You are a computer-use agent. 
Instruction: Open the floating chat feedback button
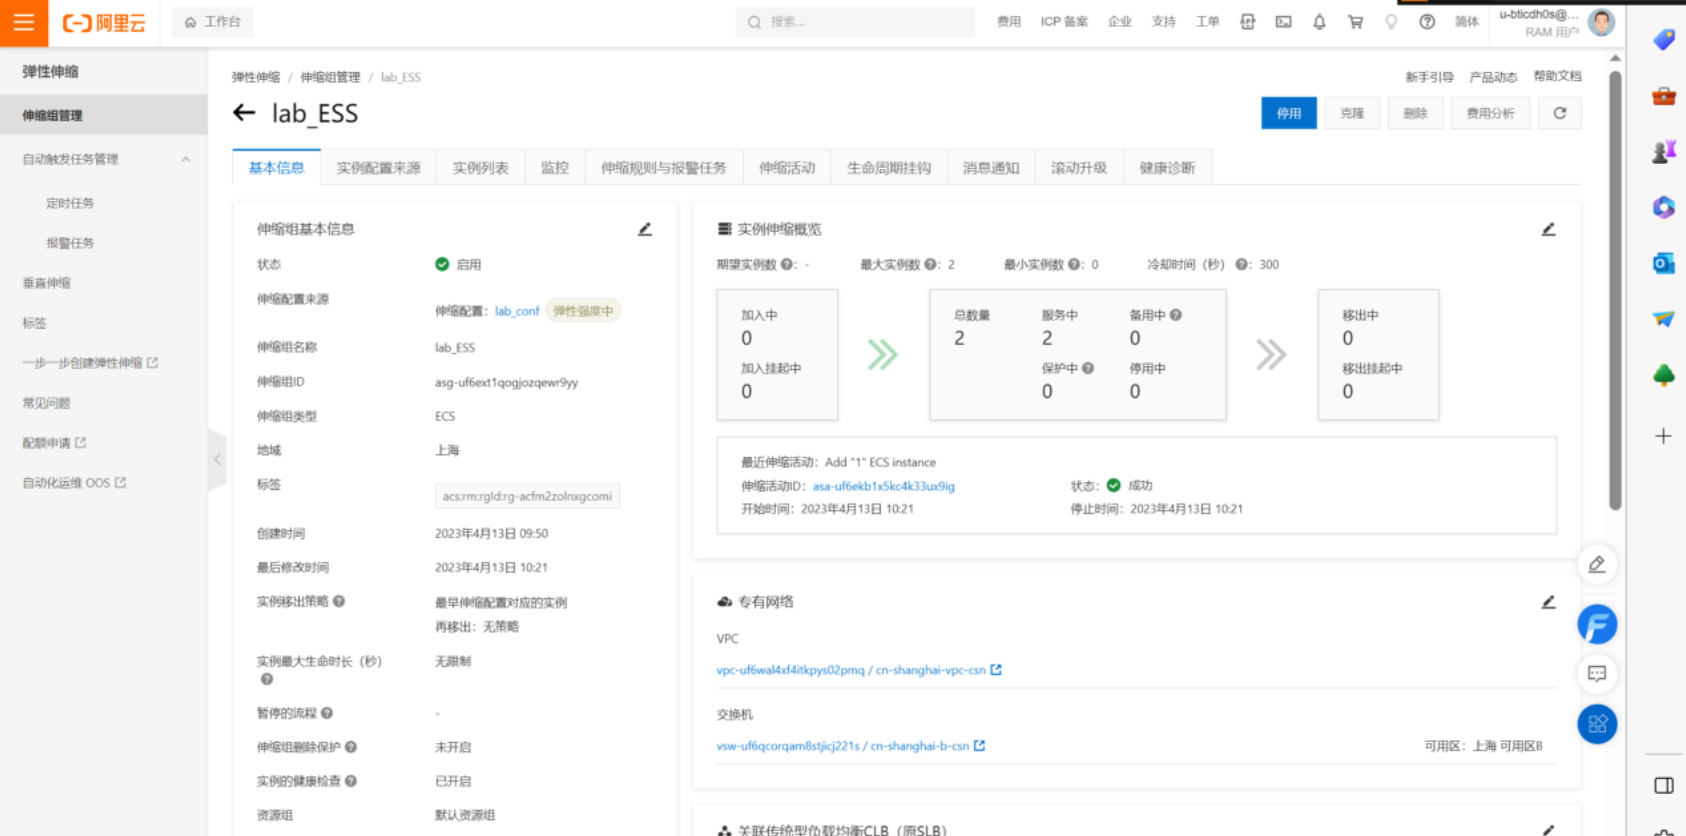tap(1597, 674)
